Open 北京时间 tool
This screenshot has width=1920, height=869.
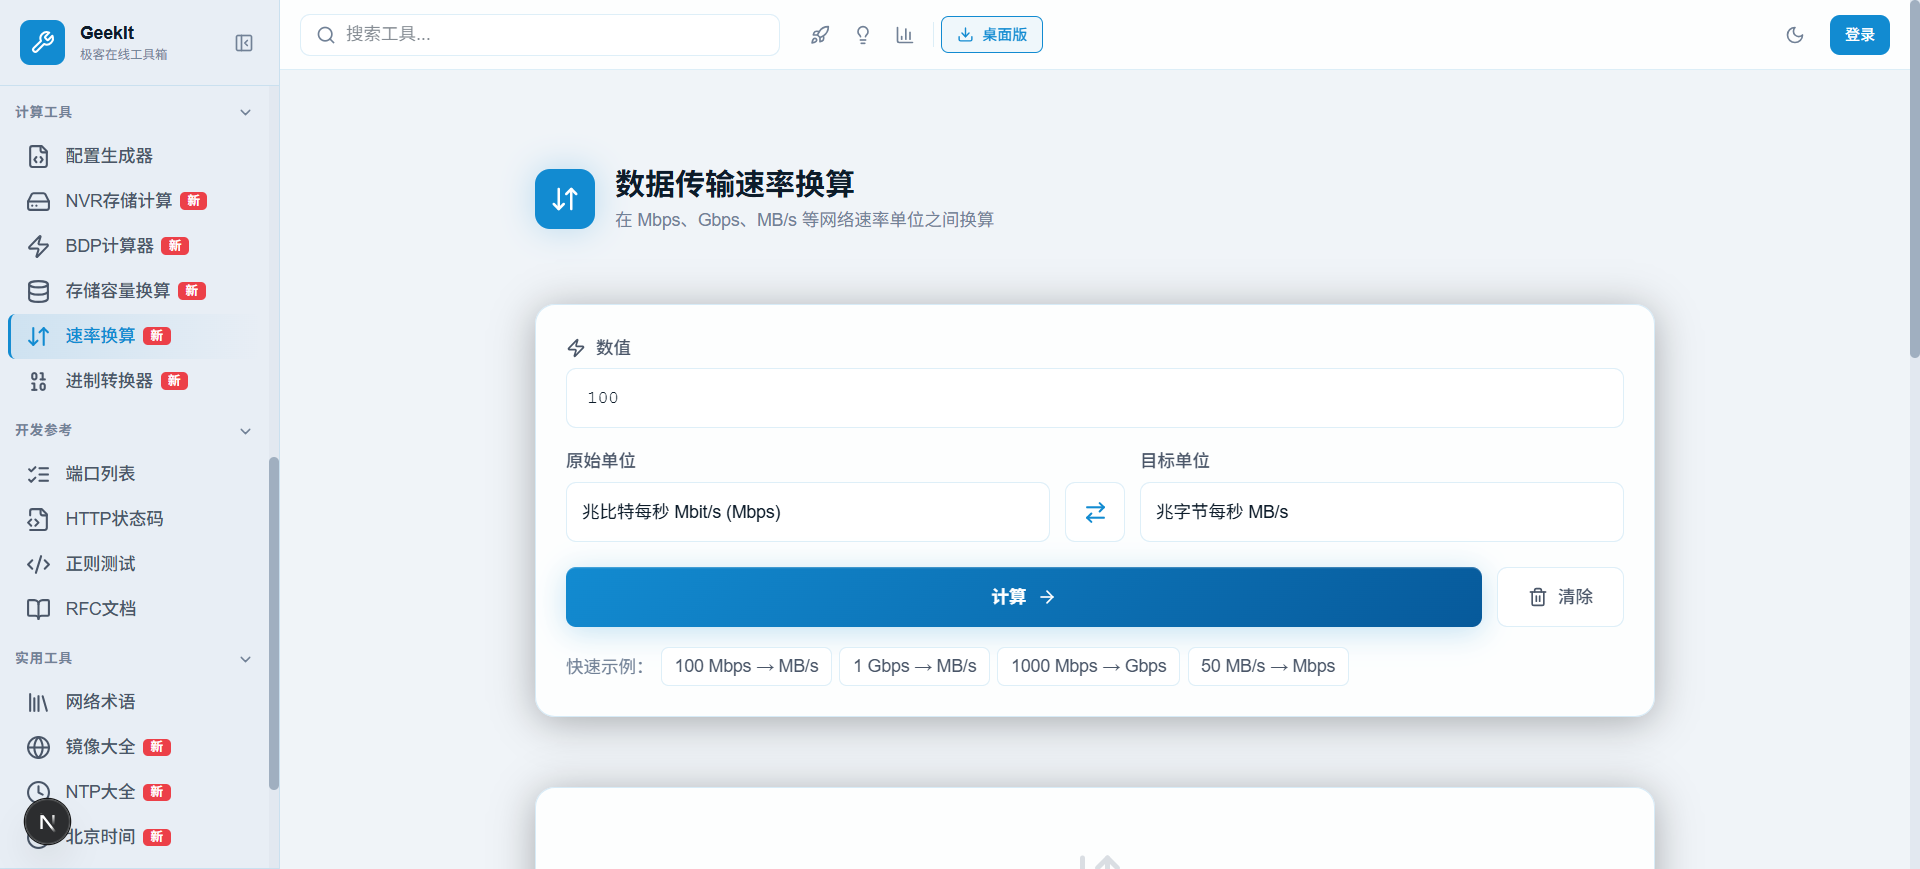[134, 837]
